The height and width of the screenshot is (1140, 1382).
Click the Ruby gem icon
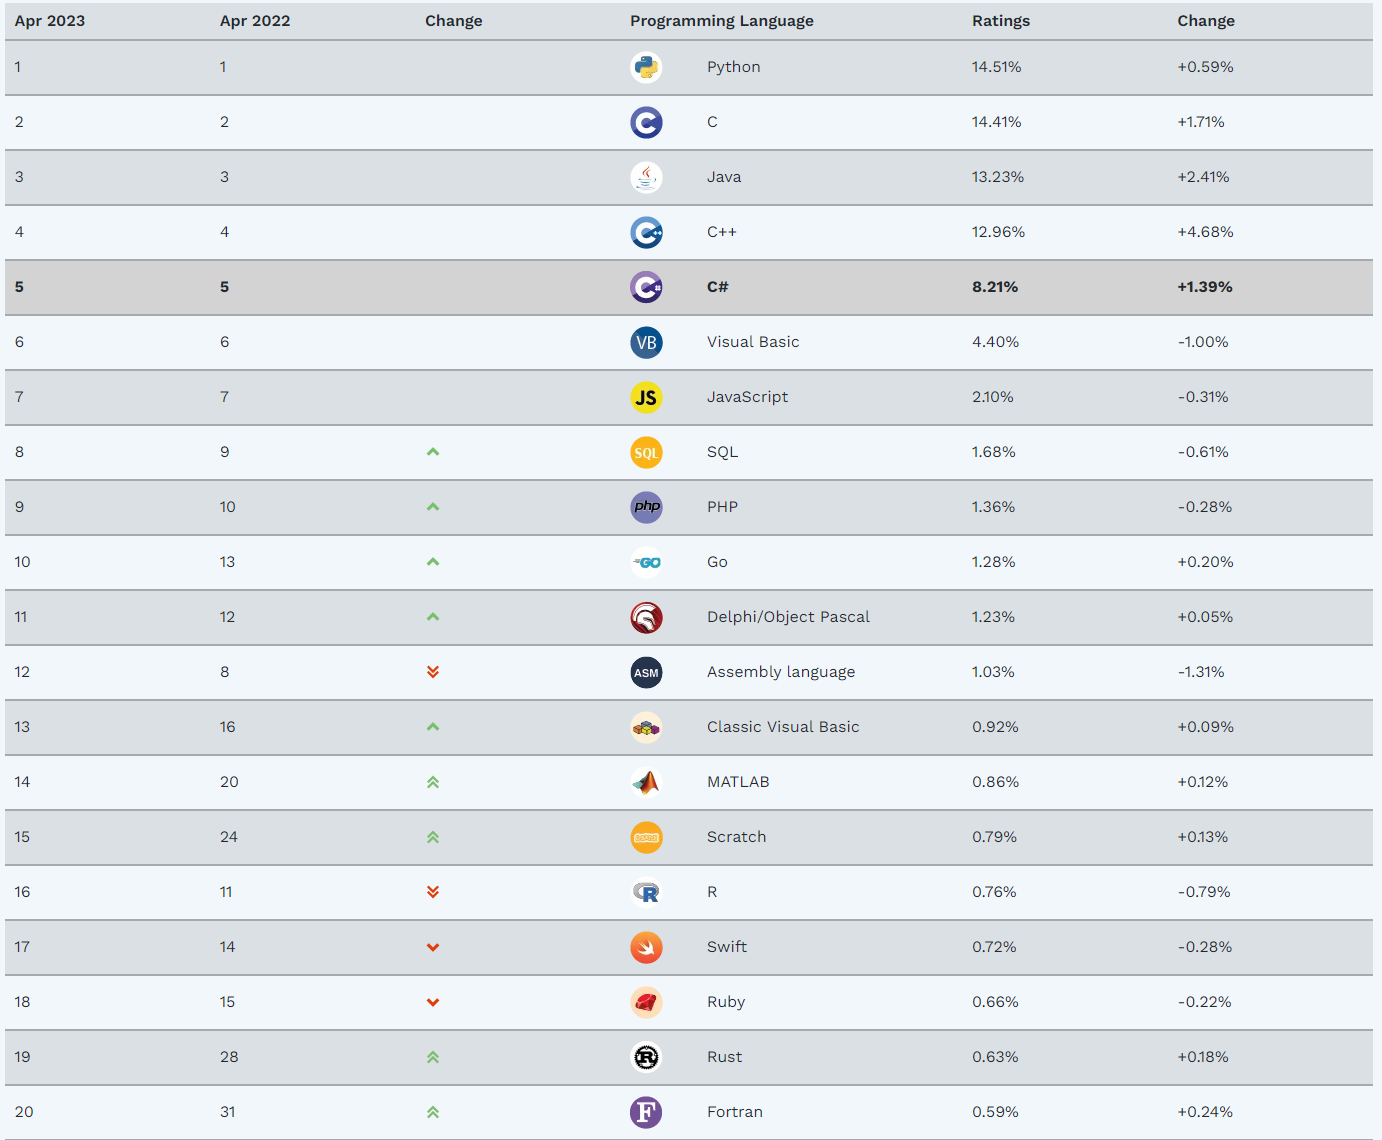(646, 1002)
